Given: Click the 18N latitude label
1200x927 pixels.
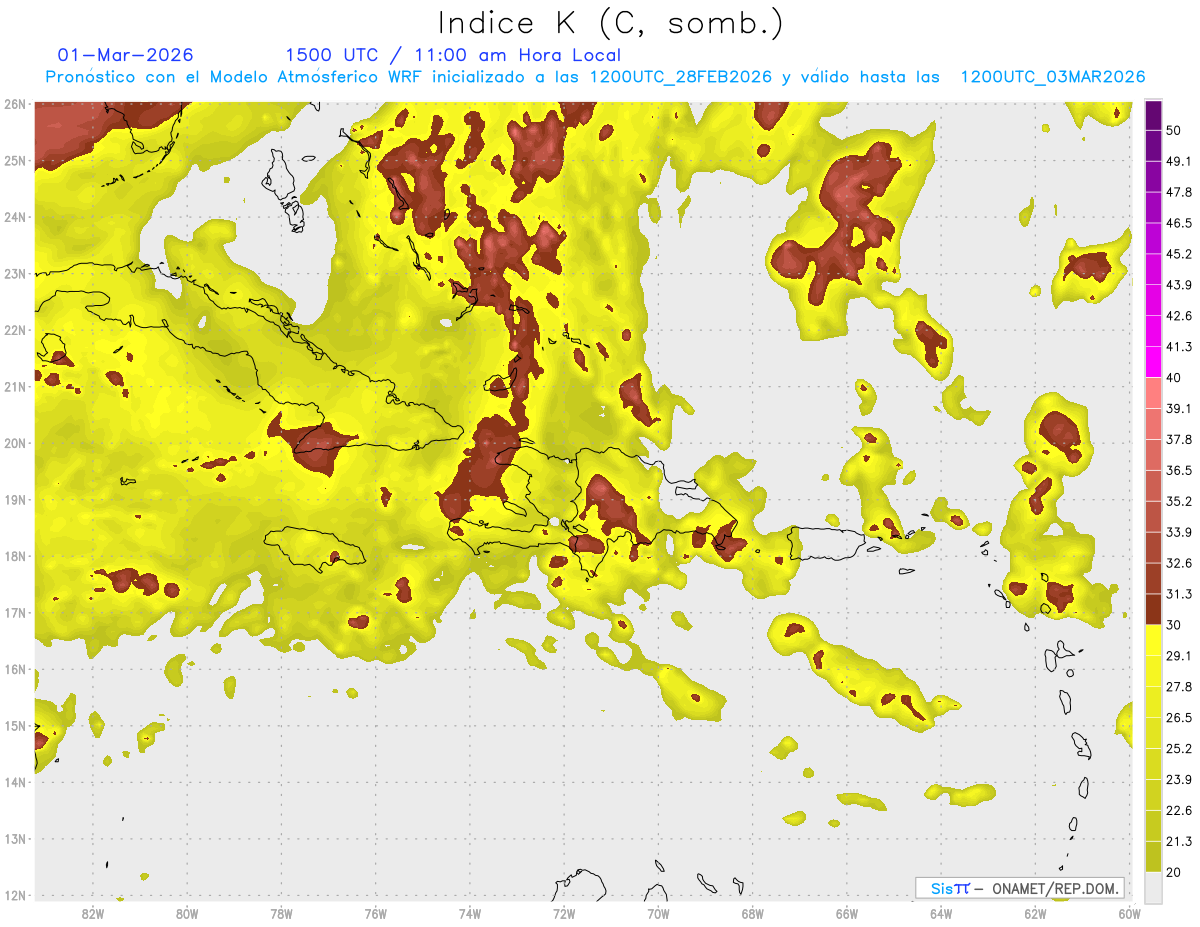Looking at the screenshot, I should point(15,556).
